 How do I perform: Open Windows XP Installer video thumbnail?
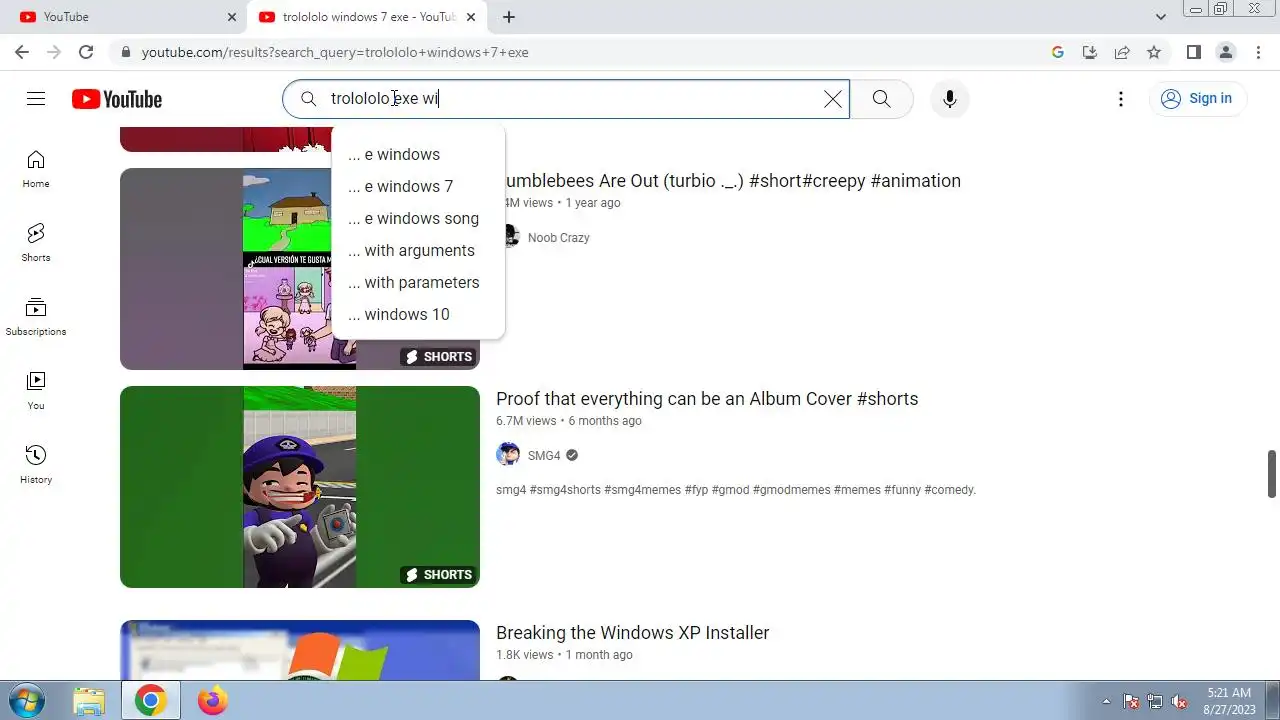click(300, 650)
